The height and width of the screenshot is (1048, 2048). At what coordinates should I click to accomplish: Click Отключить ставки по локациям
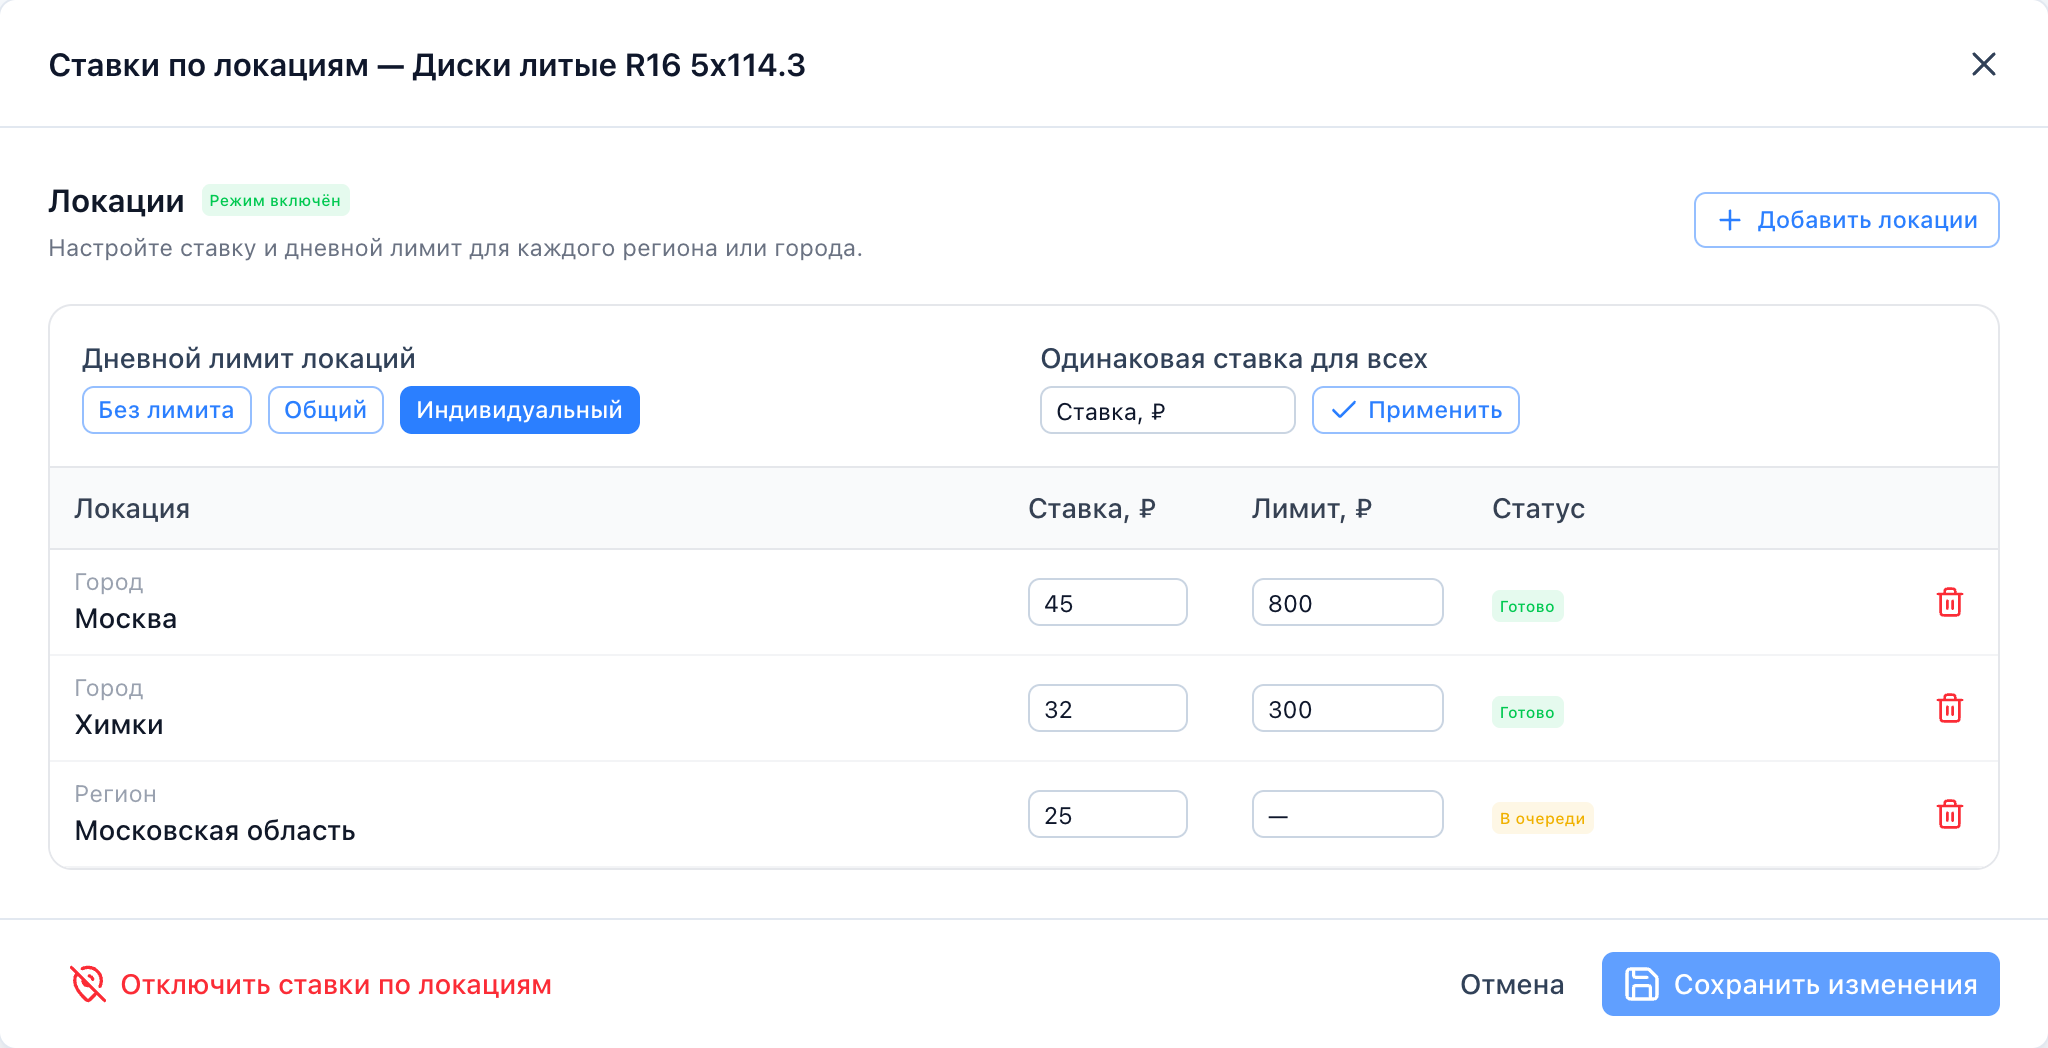310,985
